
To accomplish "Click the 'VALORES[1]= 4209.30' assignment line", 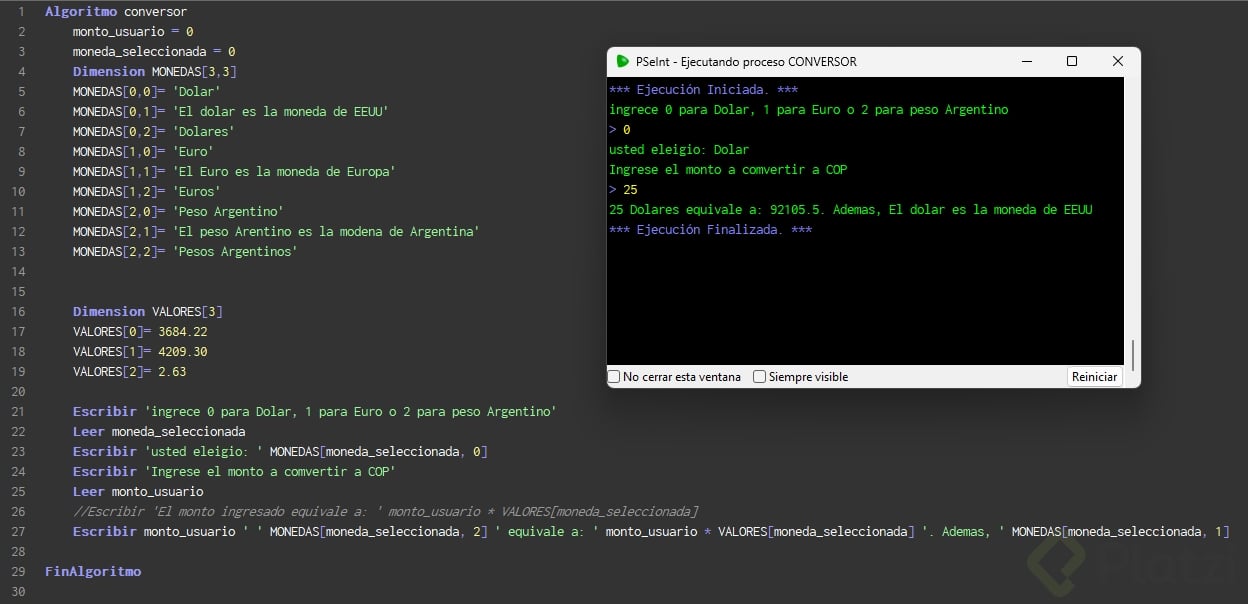I will 140,351.
